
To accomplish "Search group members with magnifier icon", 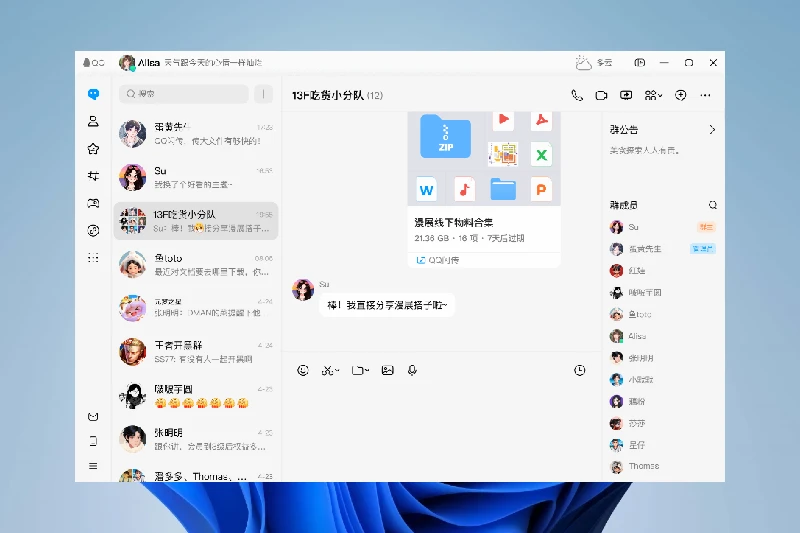I will pyautogui.click(x=713, y=205).
